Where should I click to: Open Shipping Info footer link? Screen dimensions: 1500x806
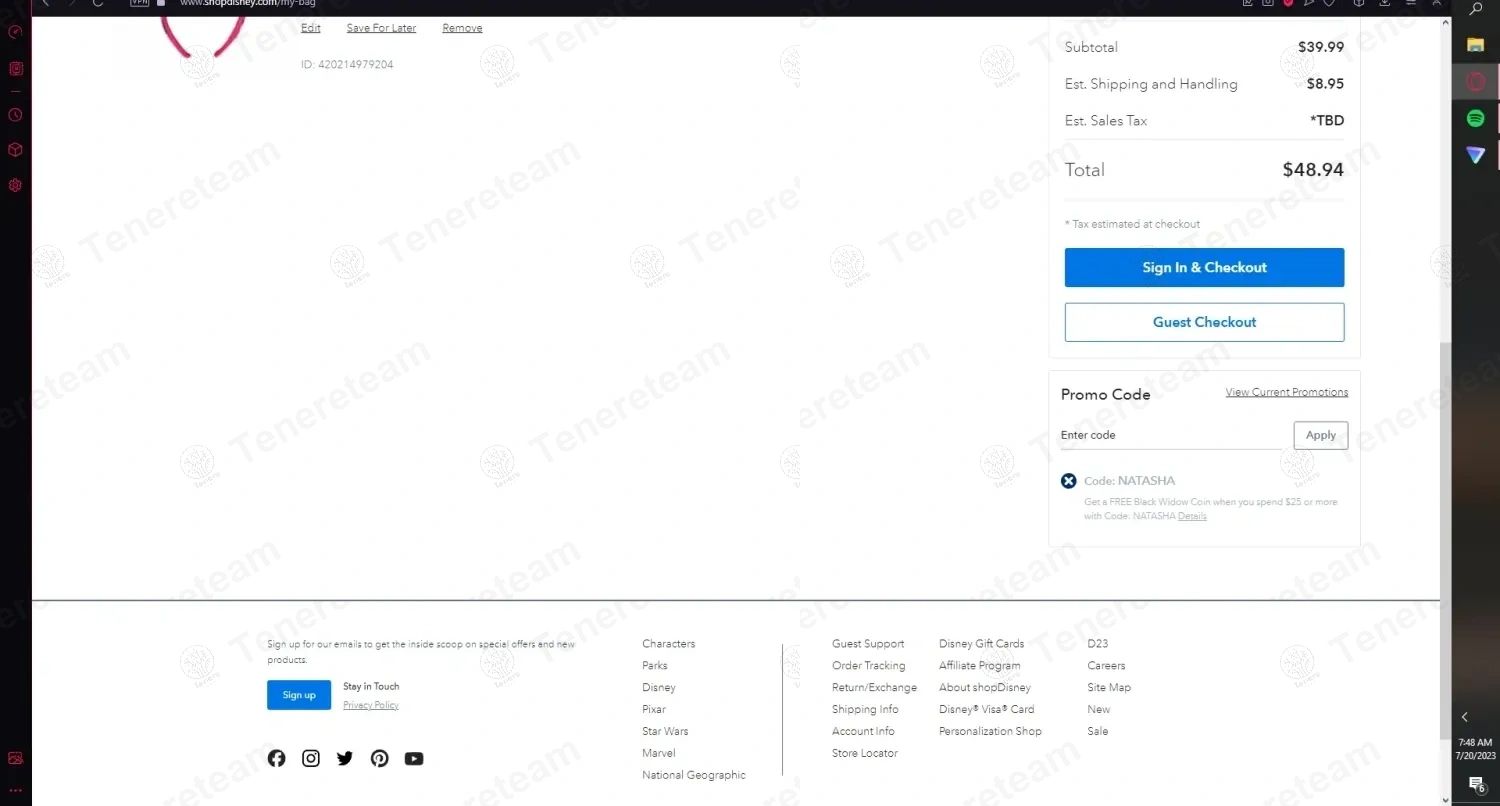click(x=865, y=710)
